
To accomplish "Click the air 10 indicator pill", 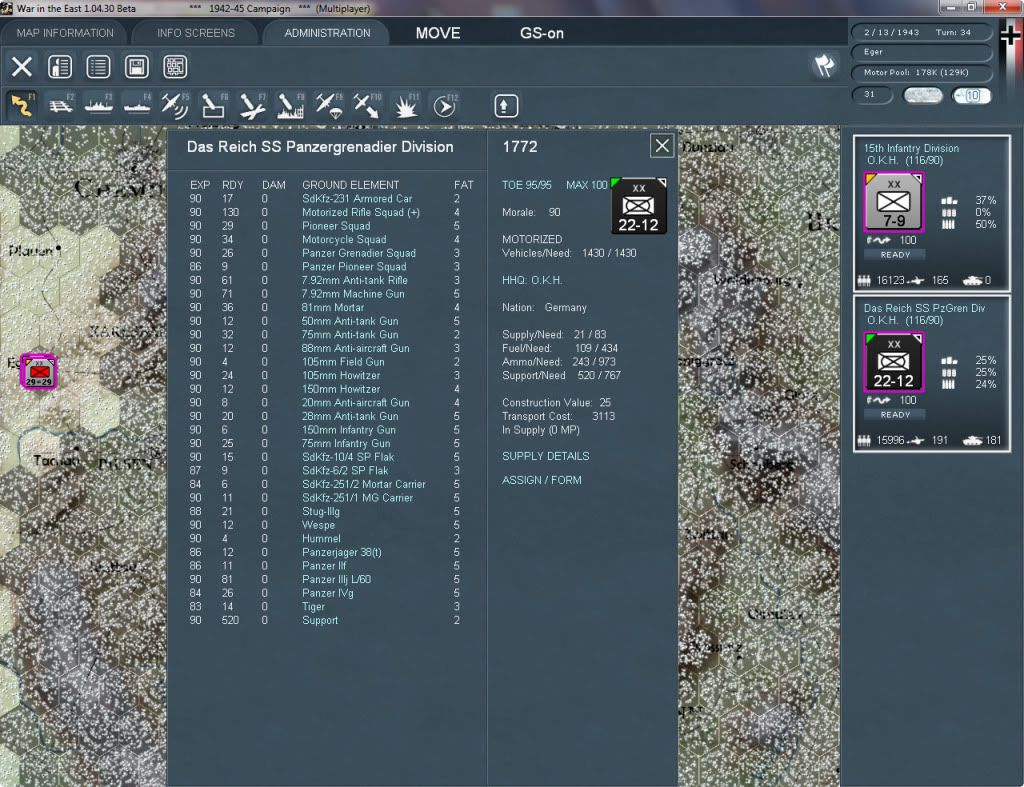I will point(970,95).
